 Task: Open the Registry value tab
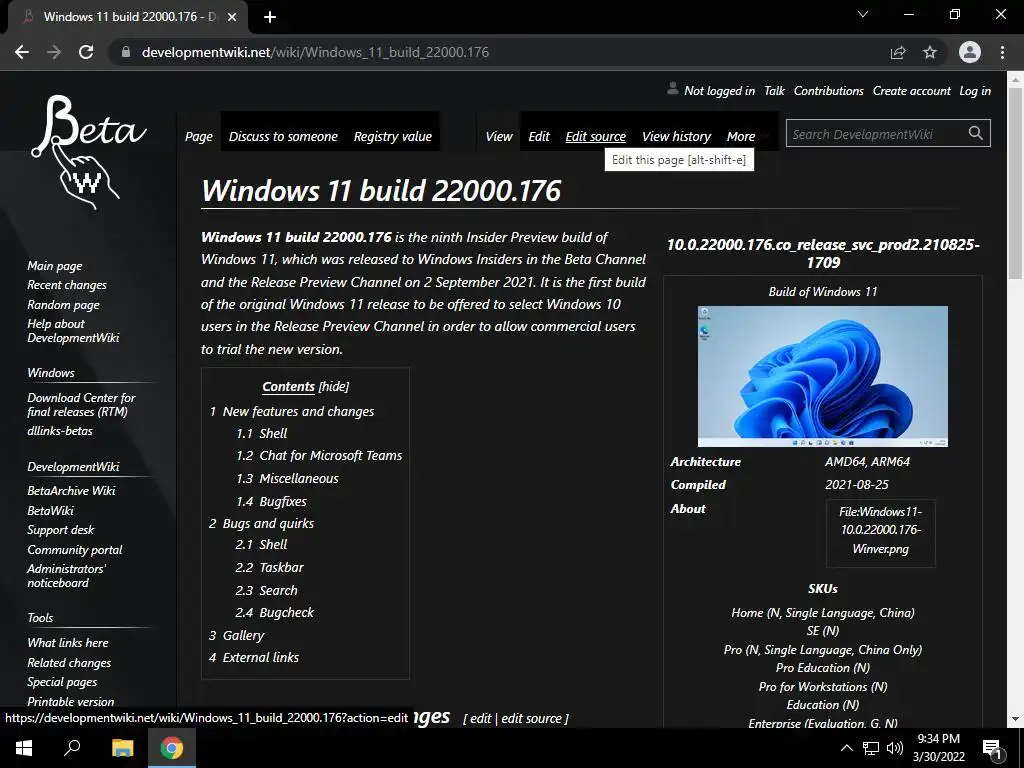coord(392,136)
